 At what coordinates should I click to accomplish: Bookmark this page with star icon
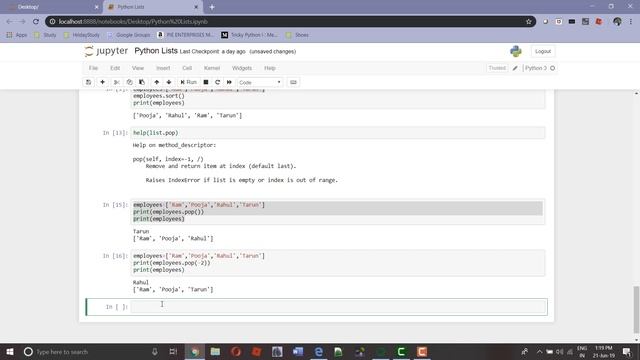pos(529,22)
